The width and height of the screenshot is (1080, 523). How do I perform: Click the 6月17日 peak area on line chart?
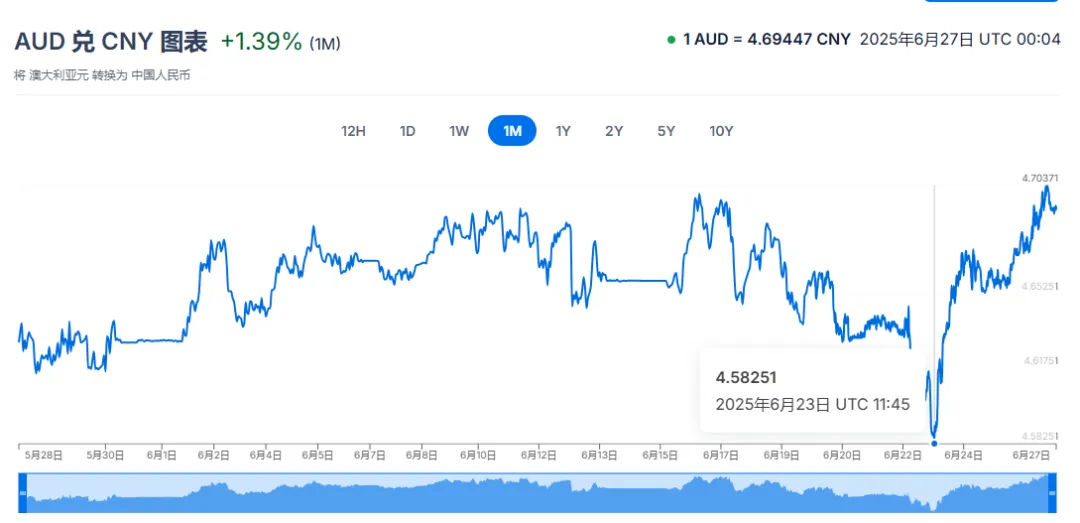698,200
